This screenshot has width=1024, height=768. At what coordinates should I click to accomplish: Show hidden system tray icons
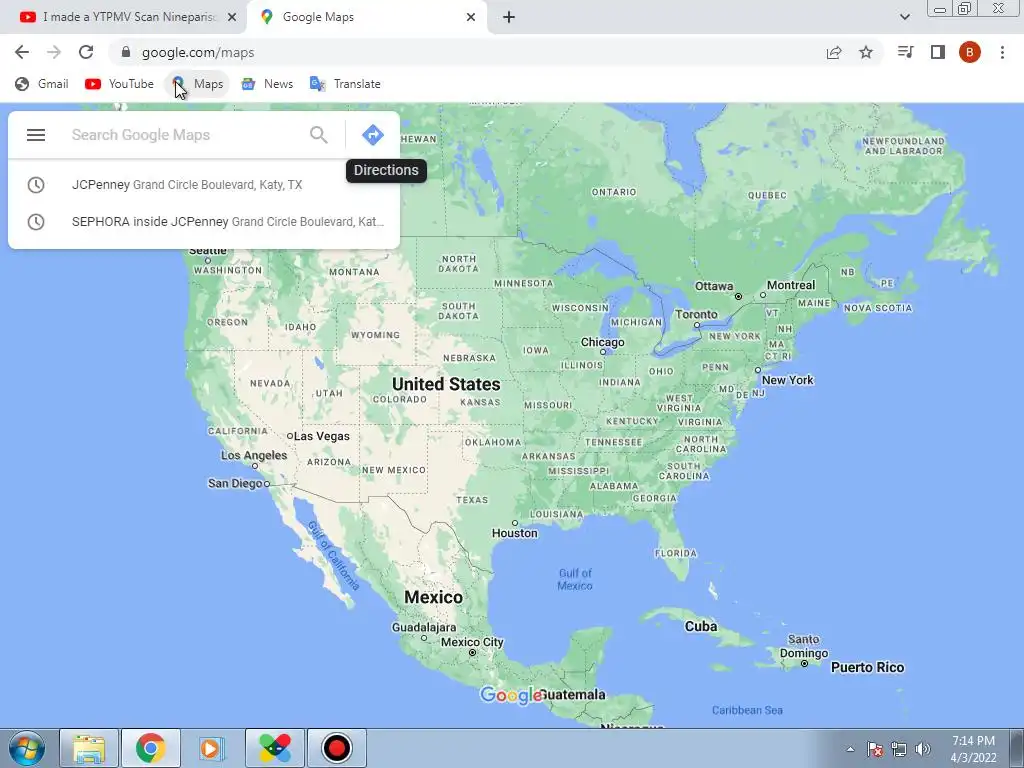[x=850, y=749]
